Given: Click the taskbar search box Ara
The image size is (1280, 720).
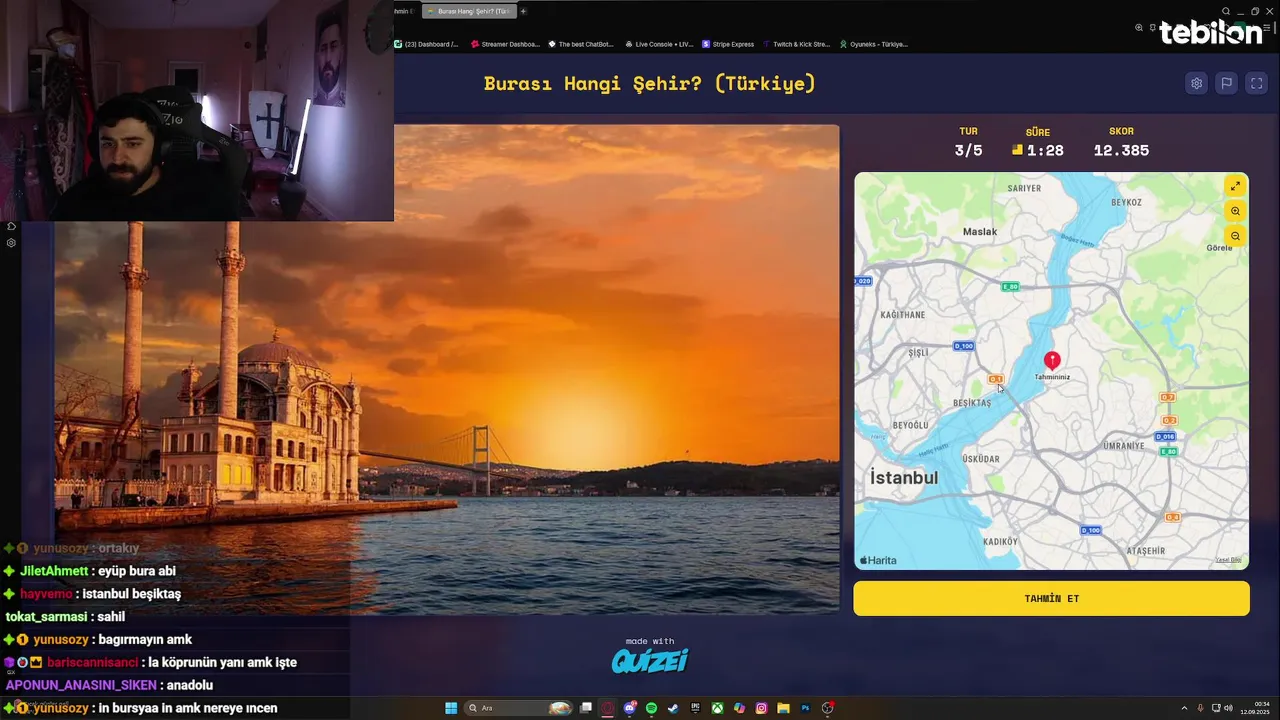Looking at the screenshot, I should (519, 708).
